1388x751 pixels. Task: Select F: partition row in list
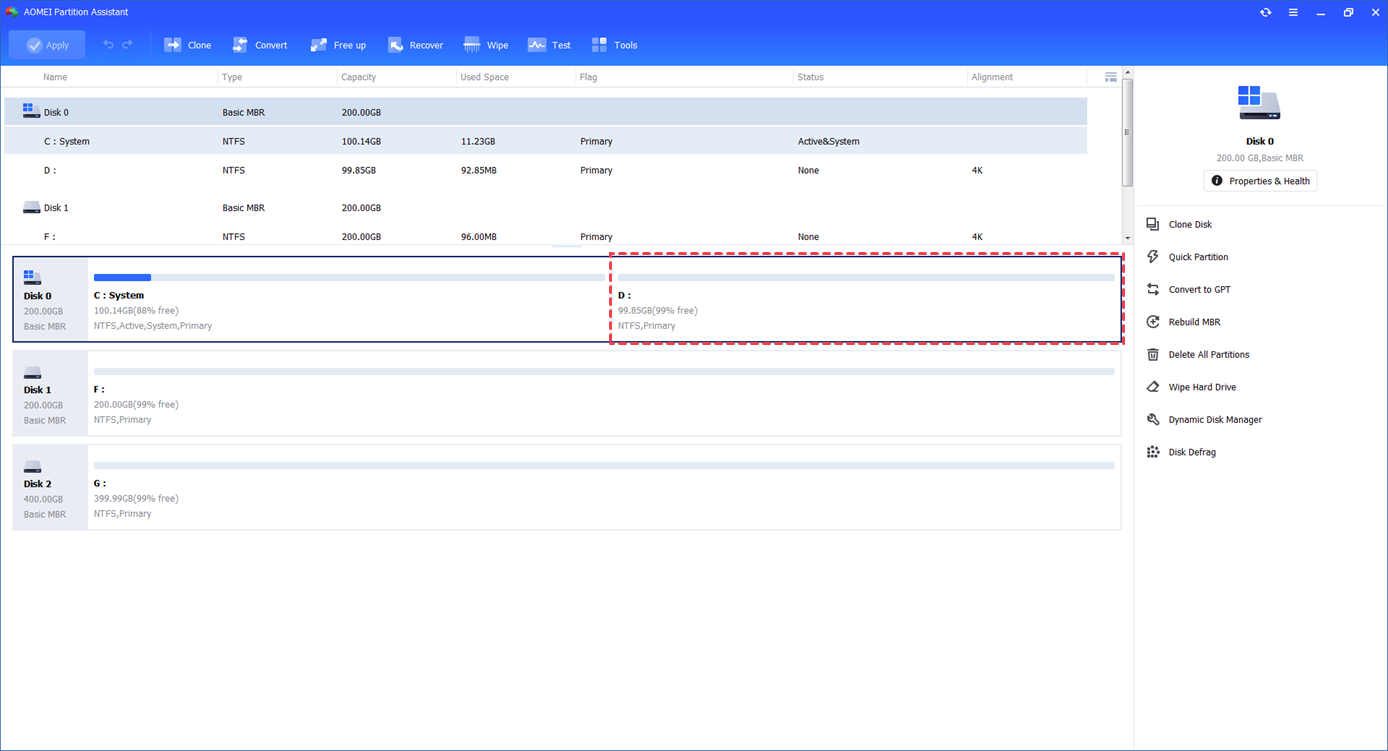coord(545,237)
